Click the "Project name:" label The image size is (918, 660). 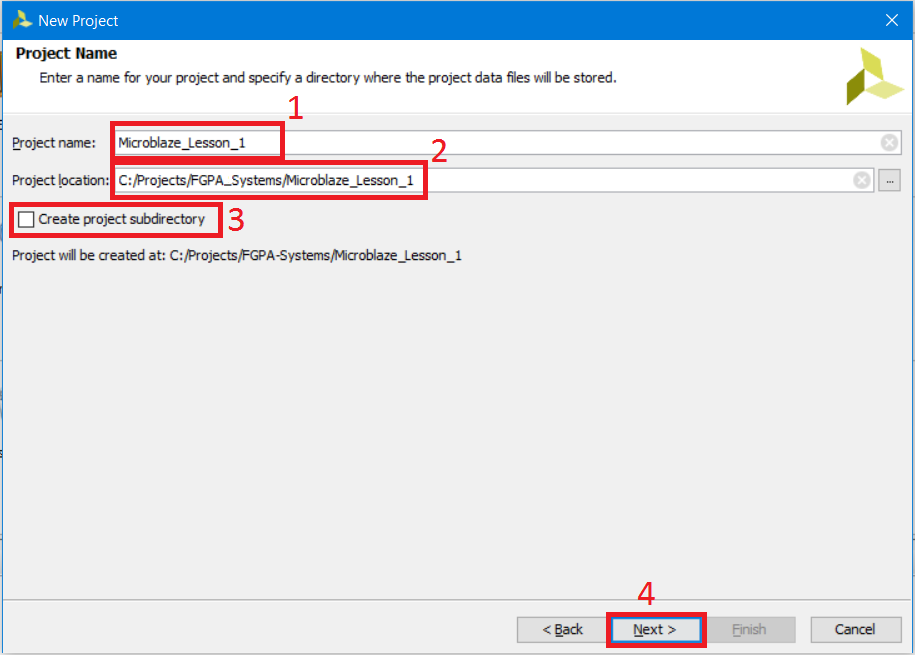point(54,143)
